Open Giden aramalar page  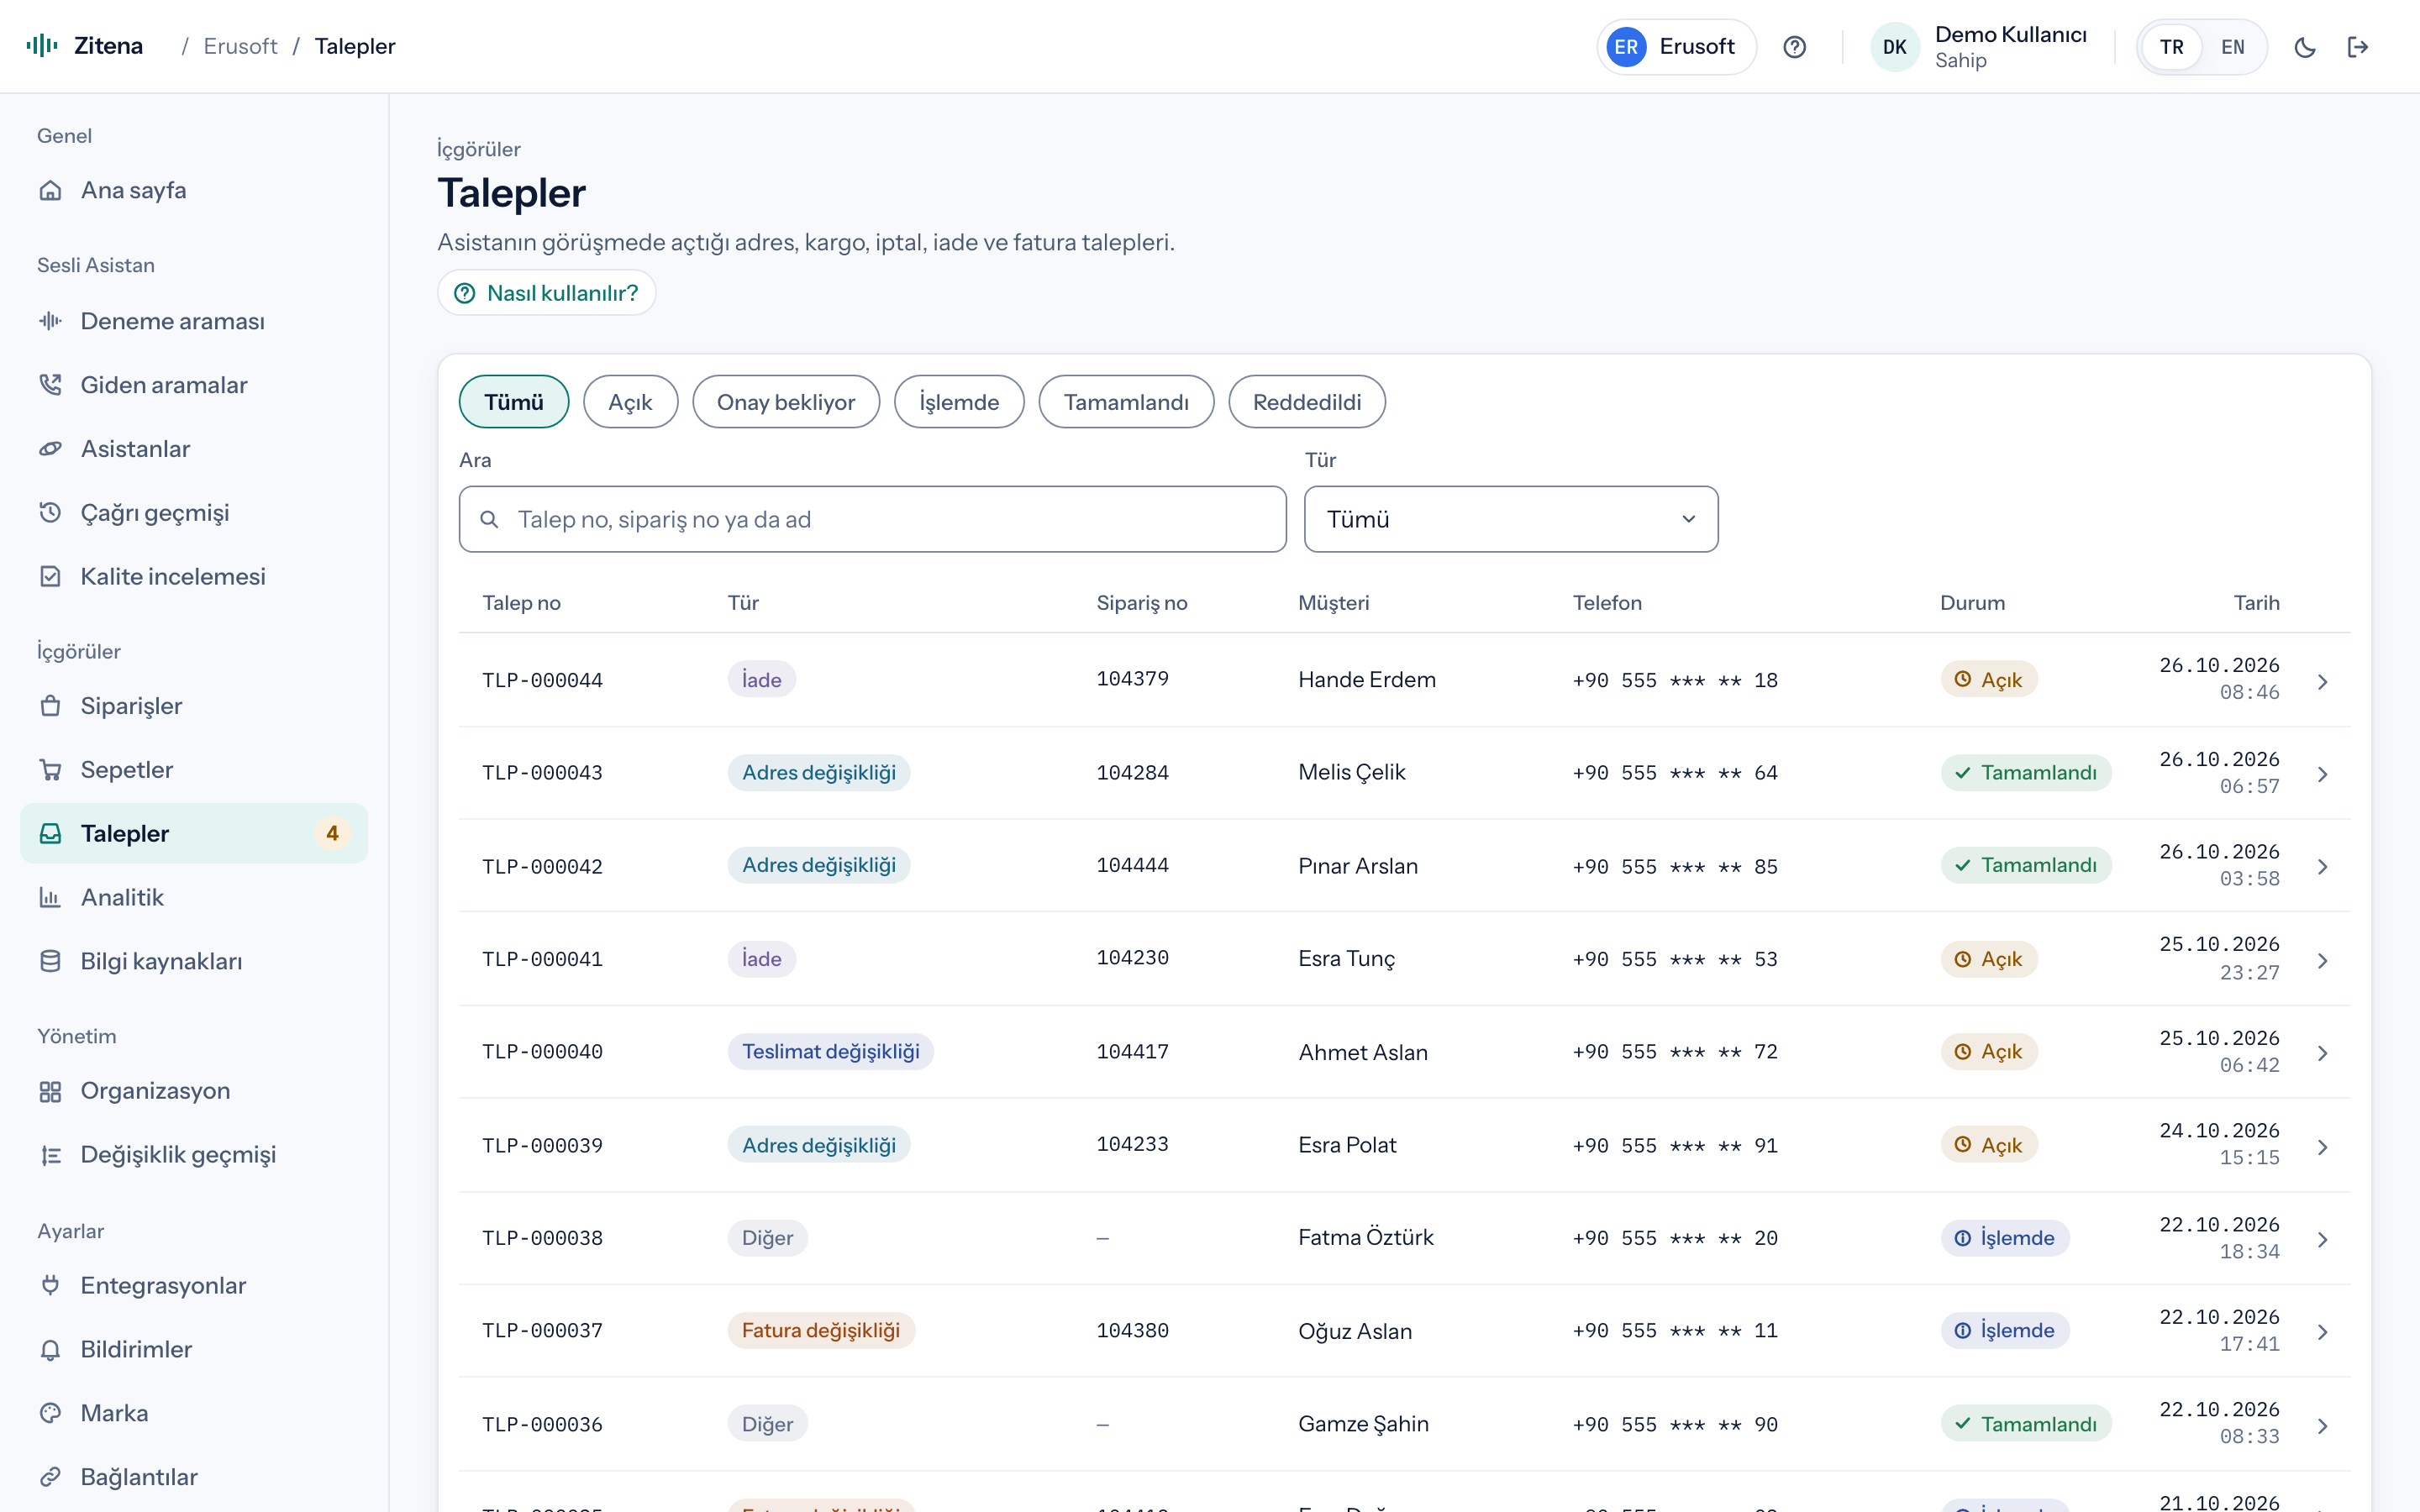194,385
